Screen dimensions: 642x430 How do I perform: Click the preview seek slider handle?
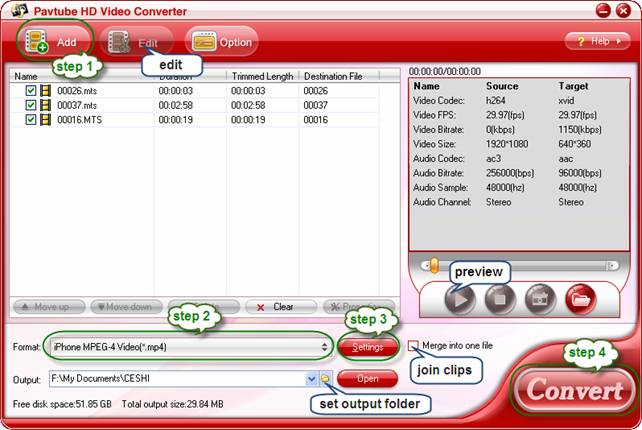(x=434, y=265)
